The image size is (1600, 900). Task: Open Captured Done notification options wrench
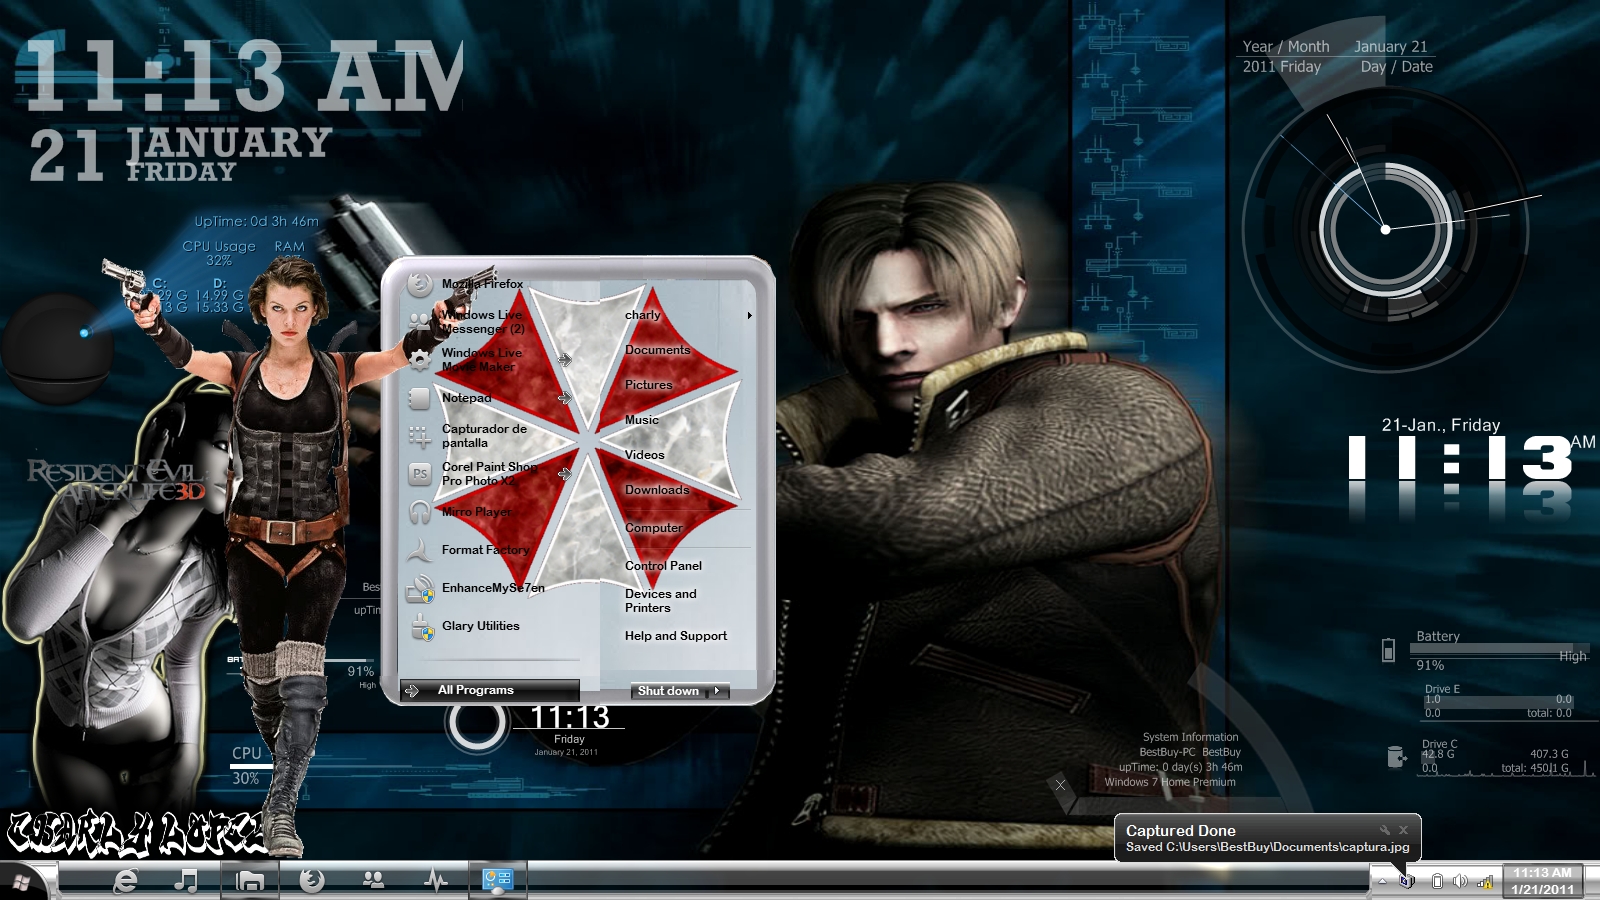coord(1385,830)
